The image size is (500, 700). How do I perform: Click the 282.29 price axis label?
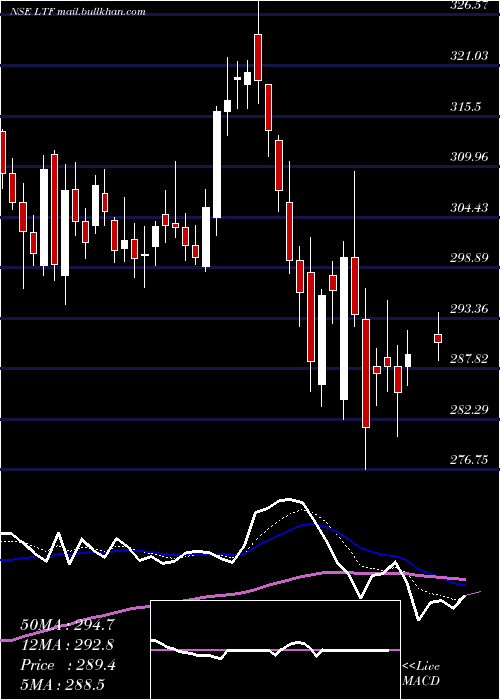[x=468, y=409]
